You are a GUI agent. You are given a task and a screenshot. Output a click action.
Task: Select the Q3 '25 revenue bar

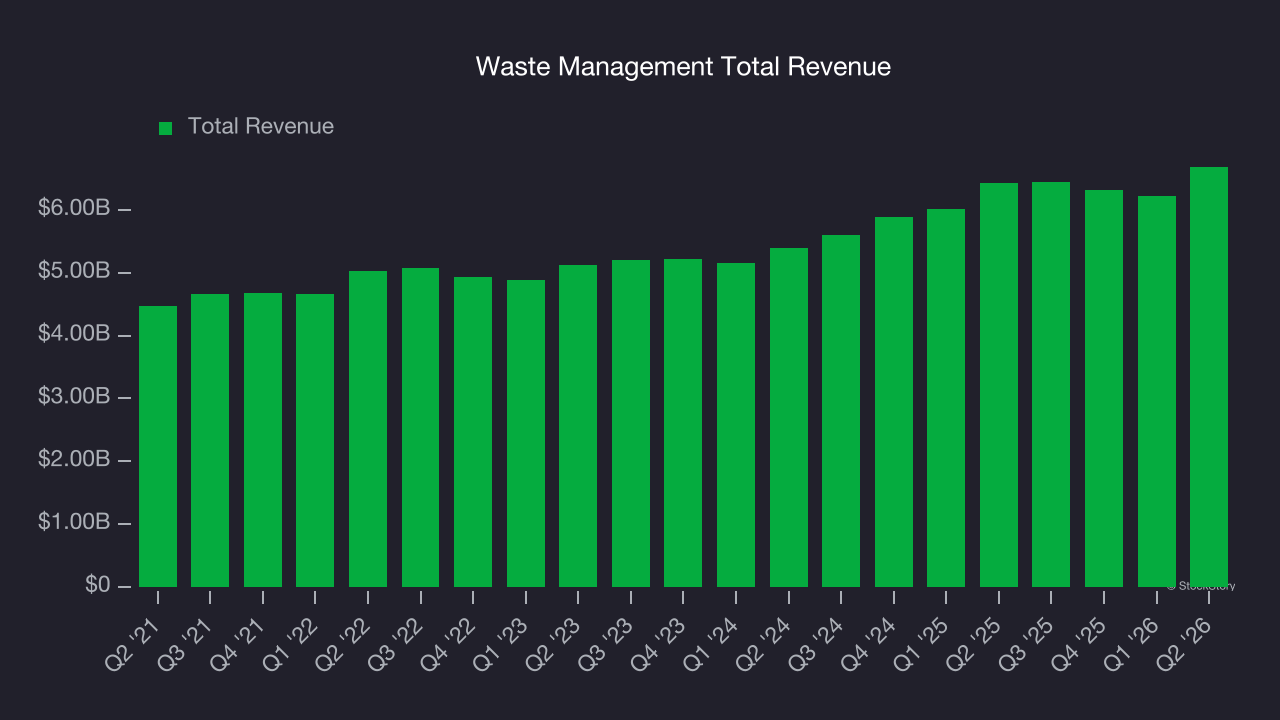pos(1051,384)
